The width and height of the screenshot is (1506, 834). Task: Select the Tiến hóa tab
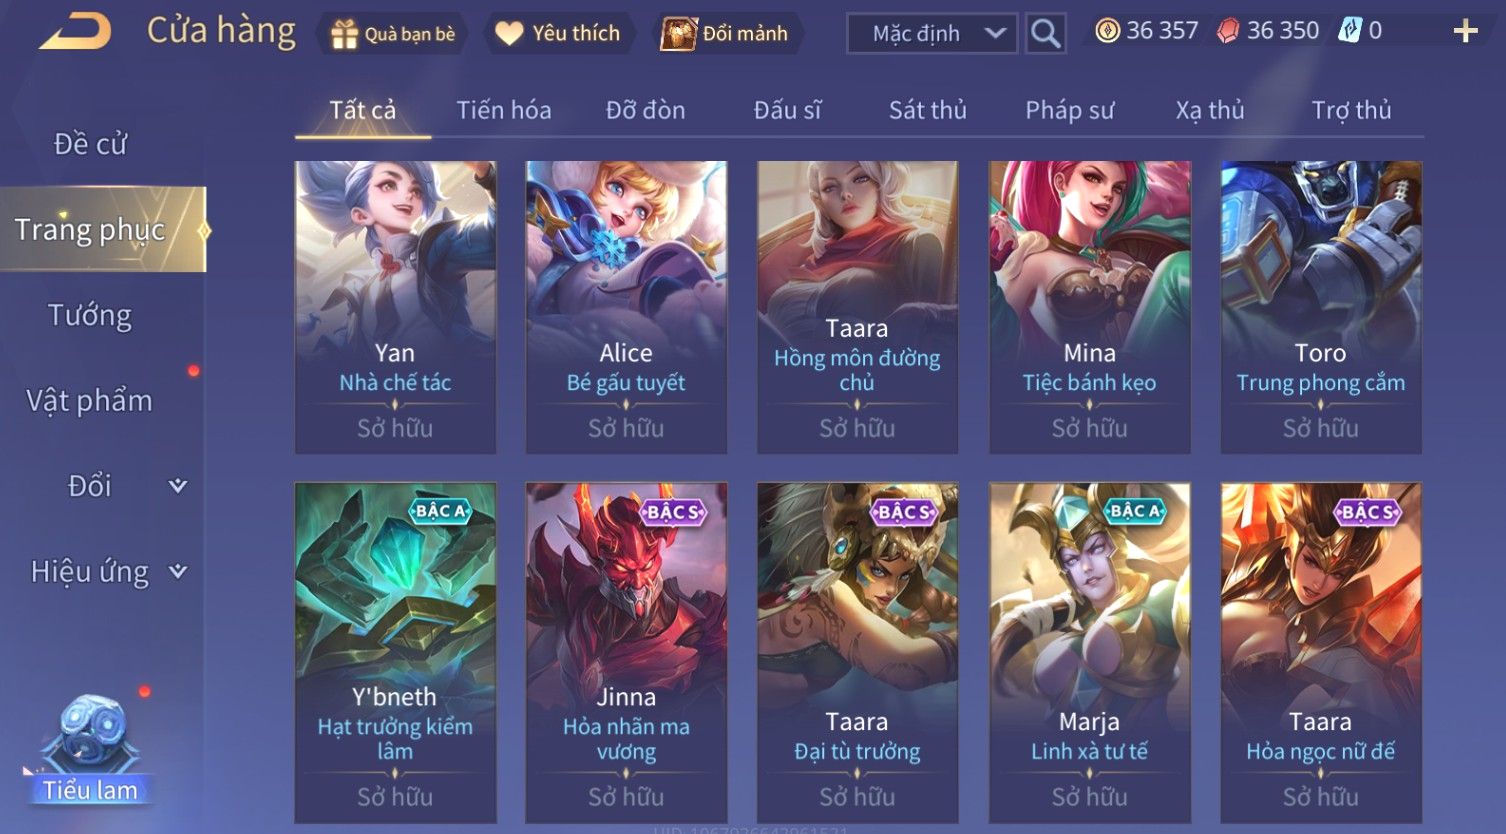[x=504, y=110]
